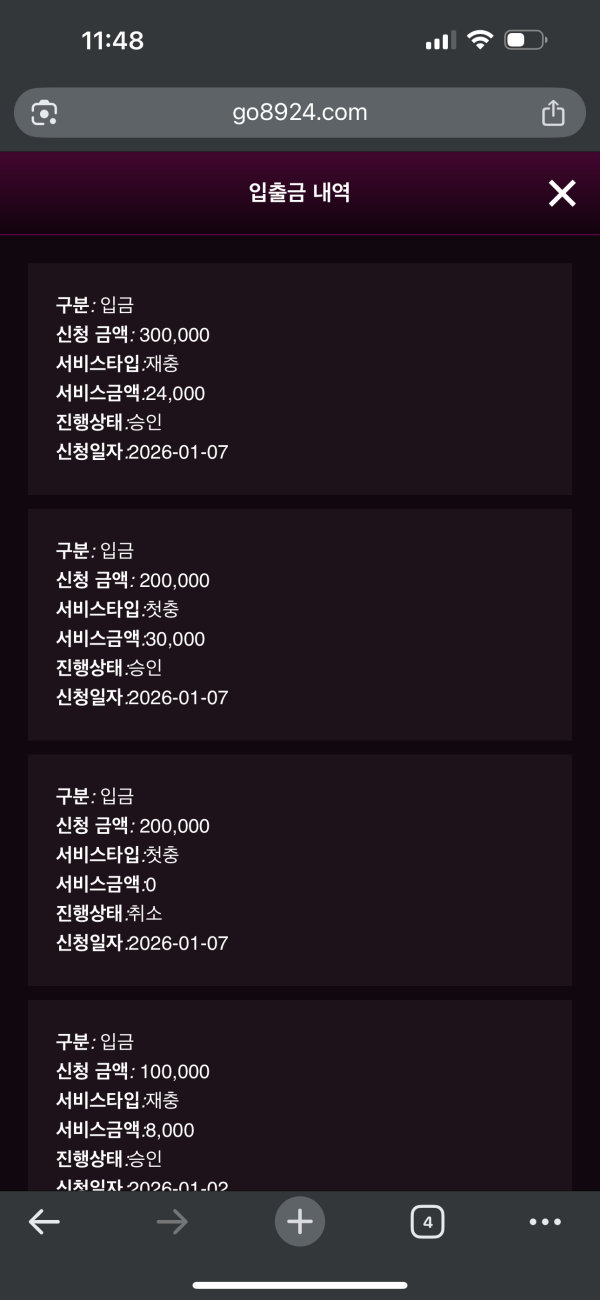Select the 300,000 deposit record card
Screen dimensions: 600x1300
300,379
